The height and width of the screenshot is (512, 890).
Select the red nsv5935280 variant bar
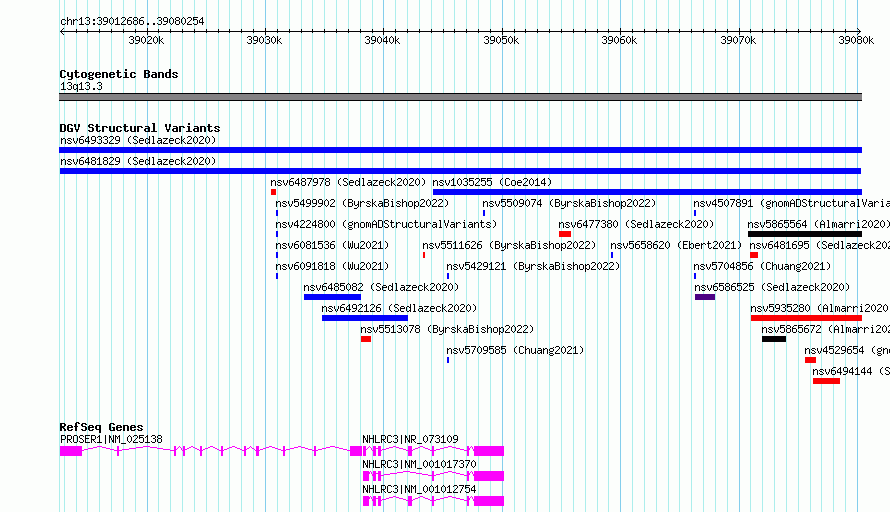point(806,318)
